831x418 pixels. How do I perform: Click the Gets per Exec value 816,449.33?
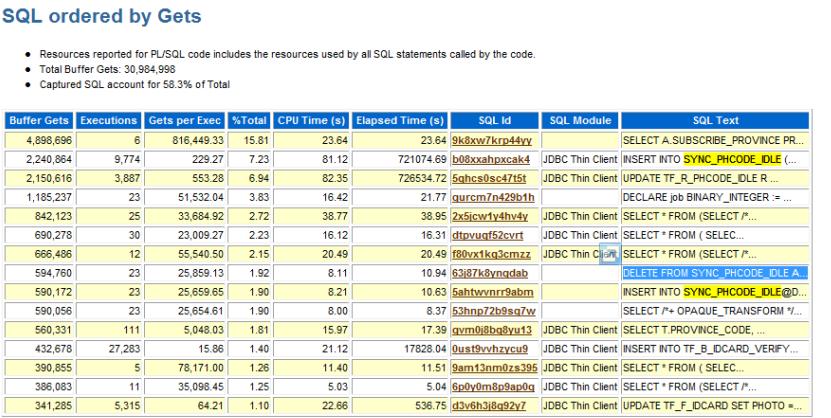point(198,140)
